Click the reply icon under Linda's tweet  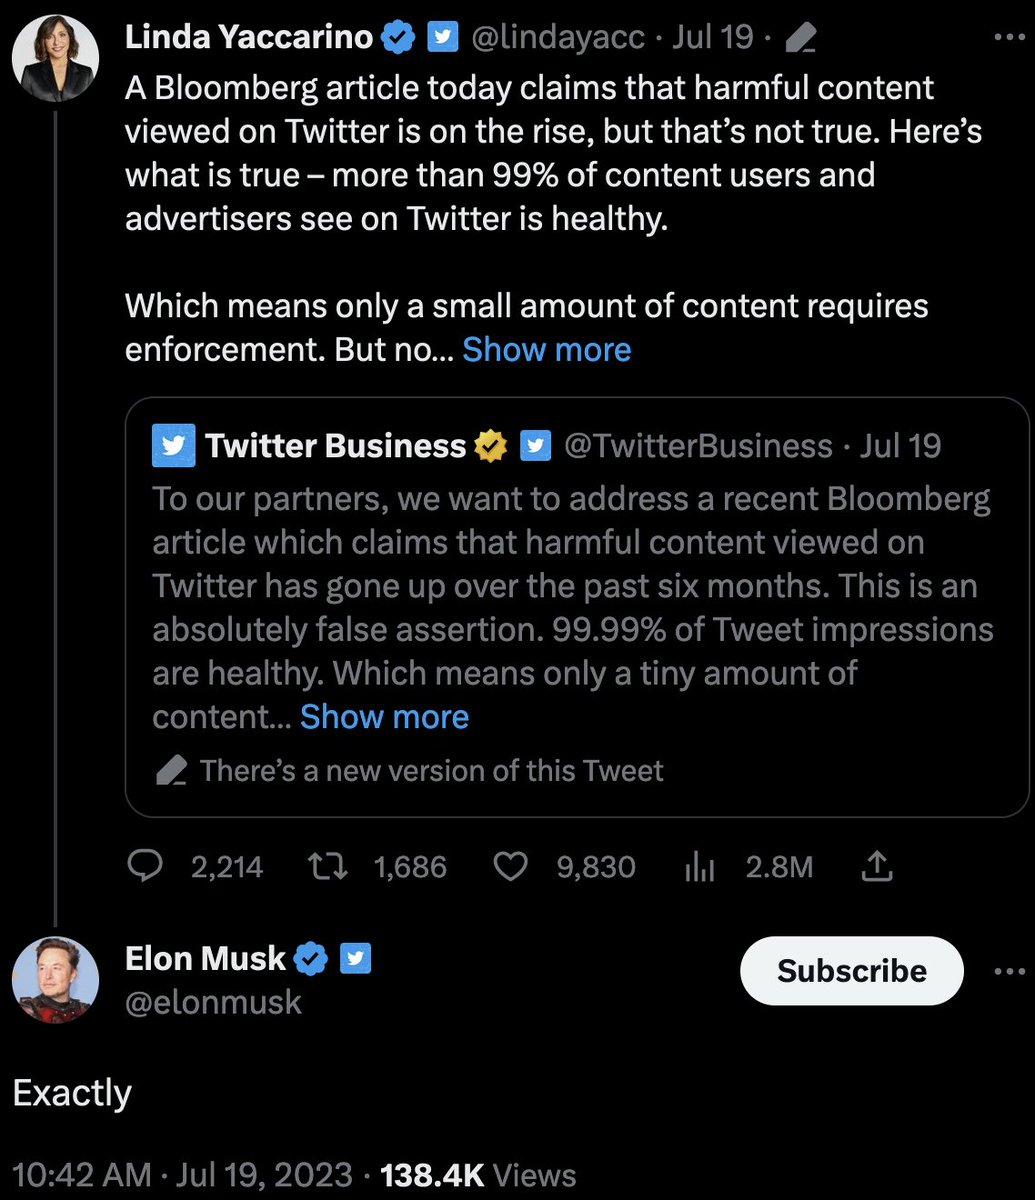click(146, 866)
